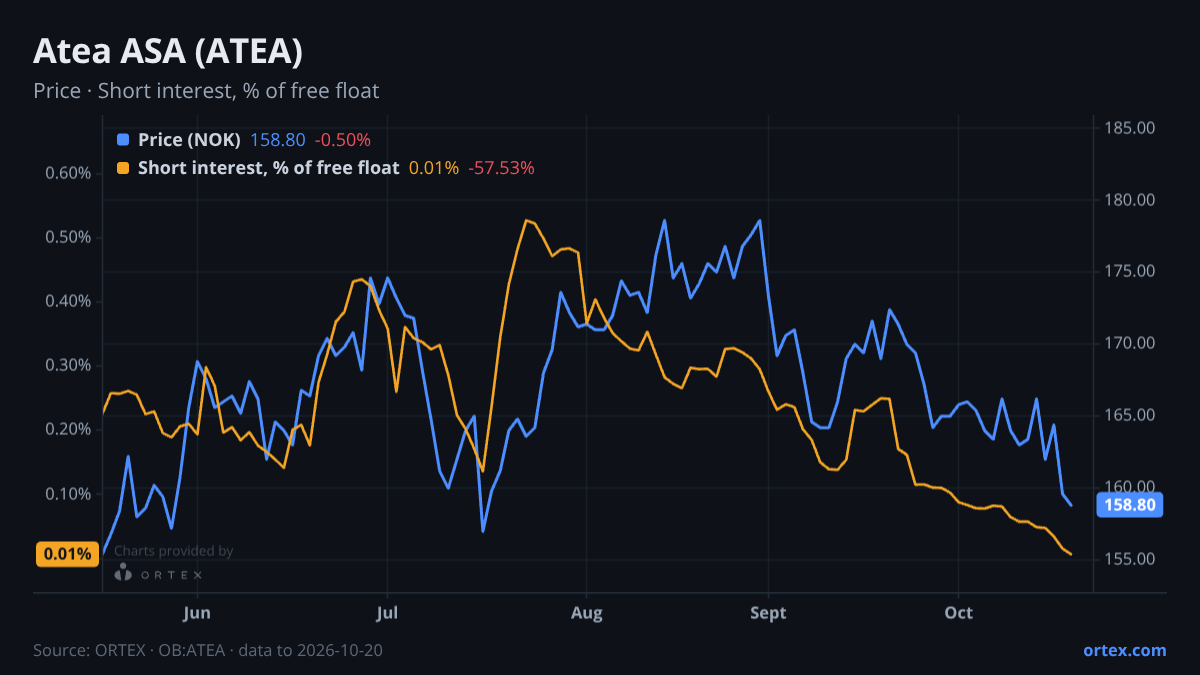The image size is (1200, 675).
Task: Click the Source: ORTEX data footer text
Action: click(x=208, y=650)
